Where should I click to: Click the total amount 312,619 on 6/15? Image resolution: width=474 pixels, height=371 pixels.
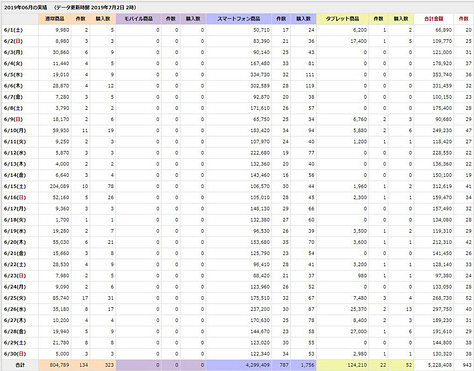coord(442,186)
